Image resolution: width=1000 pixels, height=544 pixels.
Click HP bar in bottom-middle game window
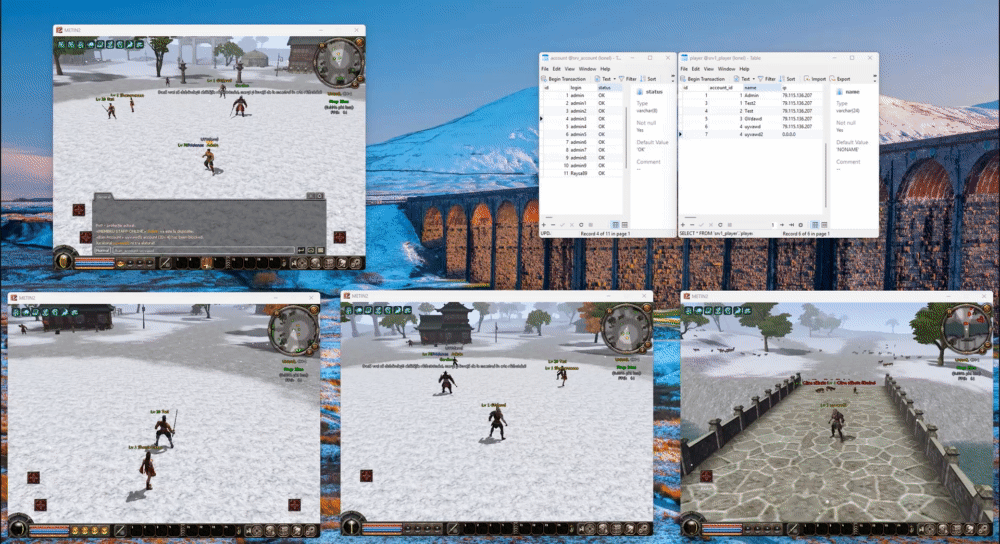[x=382, y=527]
